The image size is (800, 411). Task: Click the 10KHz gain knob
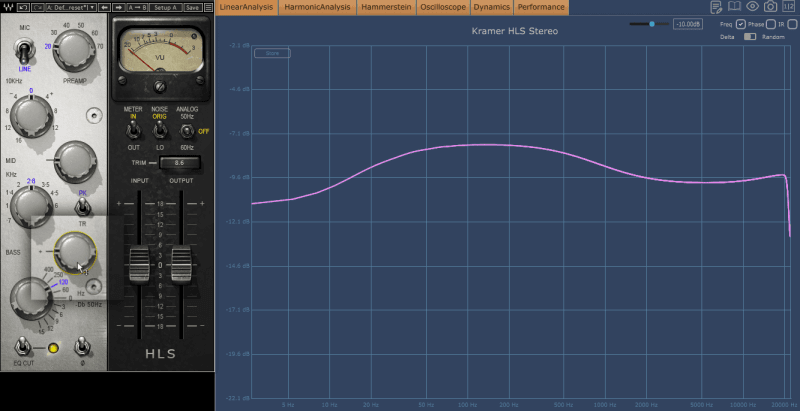coord(31,116)
